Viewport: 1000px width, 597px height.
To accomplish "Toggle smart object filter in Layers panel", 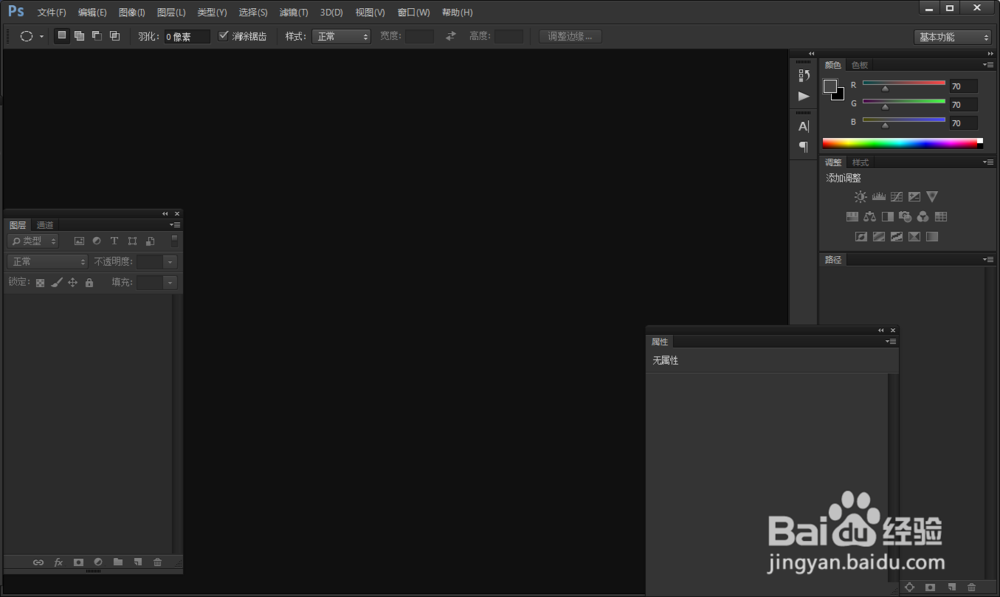I will pyautogui.click(x=151, y=241).
